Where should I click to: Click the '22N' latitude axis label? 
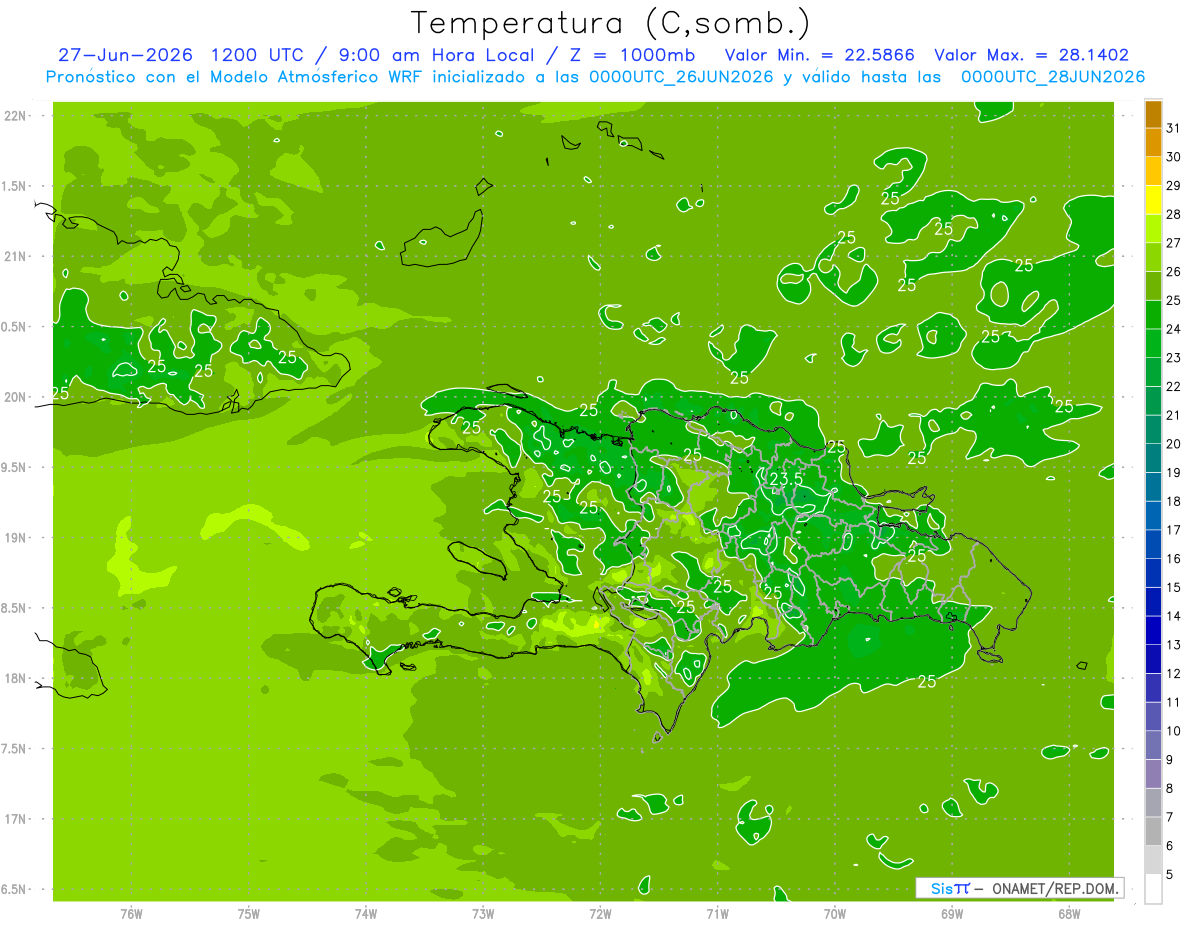pos(14,115)
